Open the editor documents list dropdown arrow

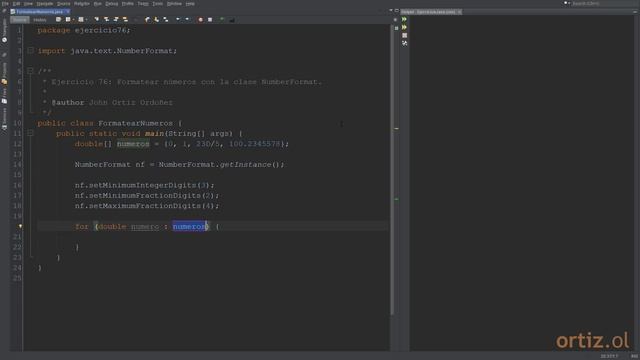[x=391, y=10]
